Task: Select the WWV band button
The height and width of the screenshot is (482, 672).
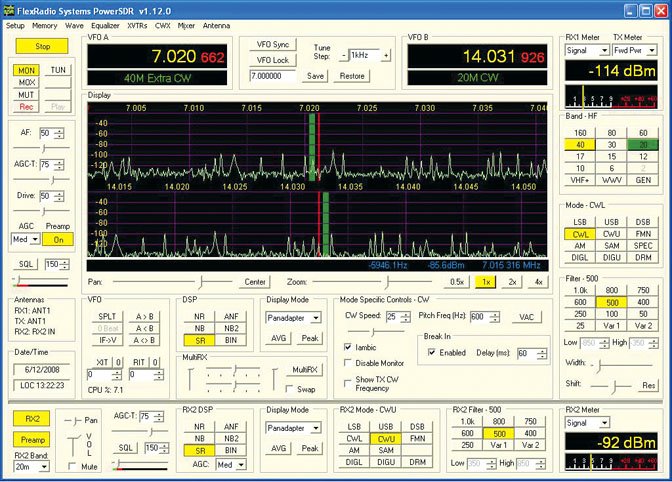Action: (612, 180)
